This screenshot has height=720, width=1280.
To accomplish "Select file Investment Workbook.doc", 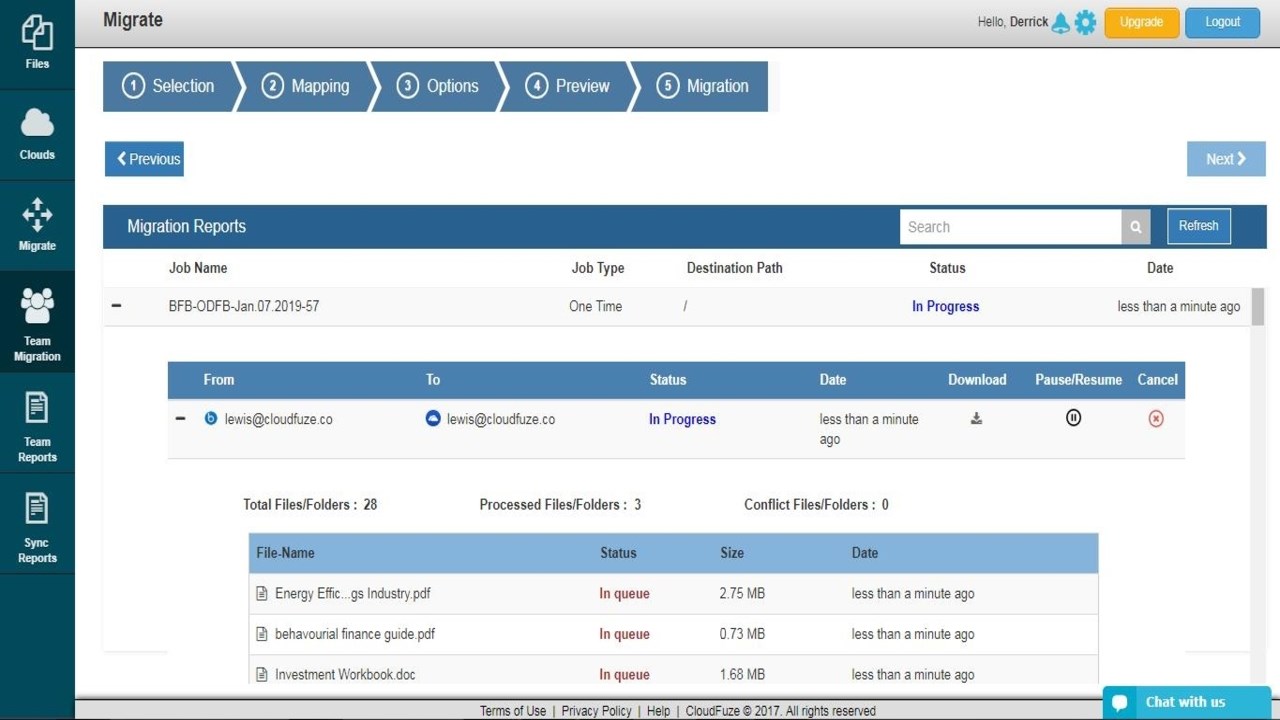I will pos(345,674).
